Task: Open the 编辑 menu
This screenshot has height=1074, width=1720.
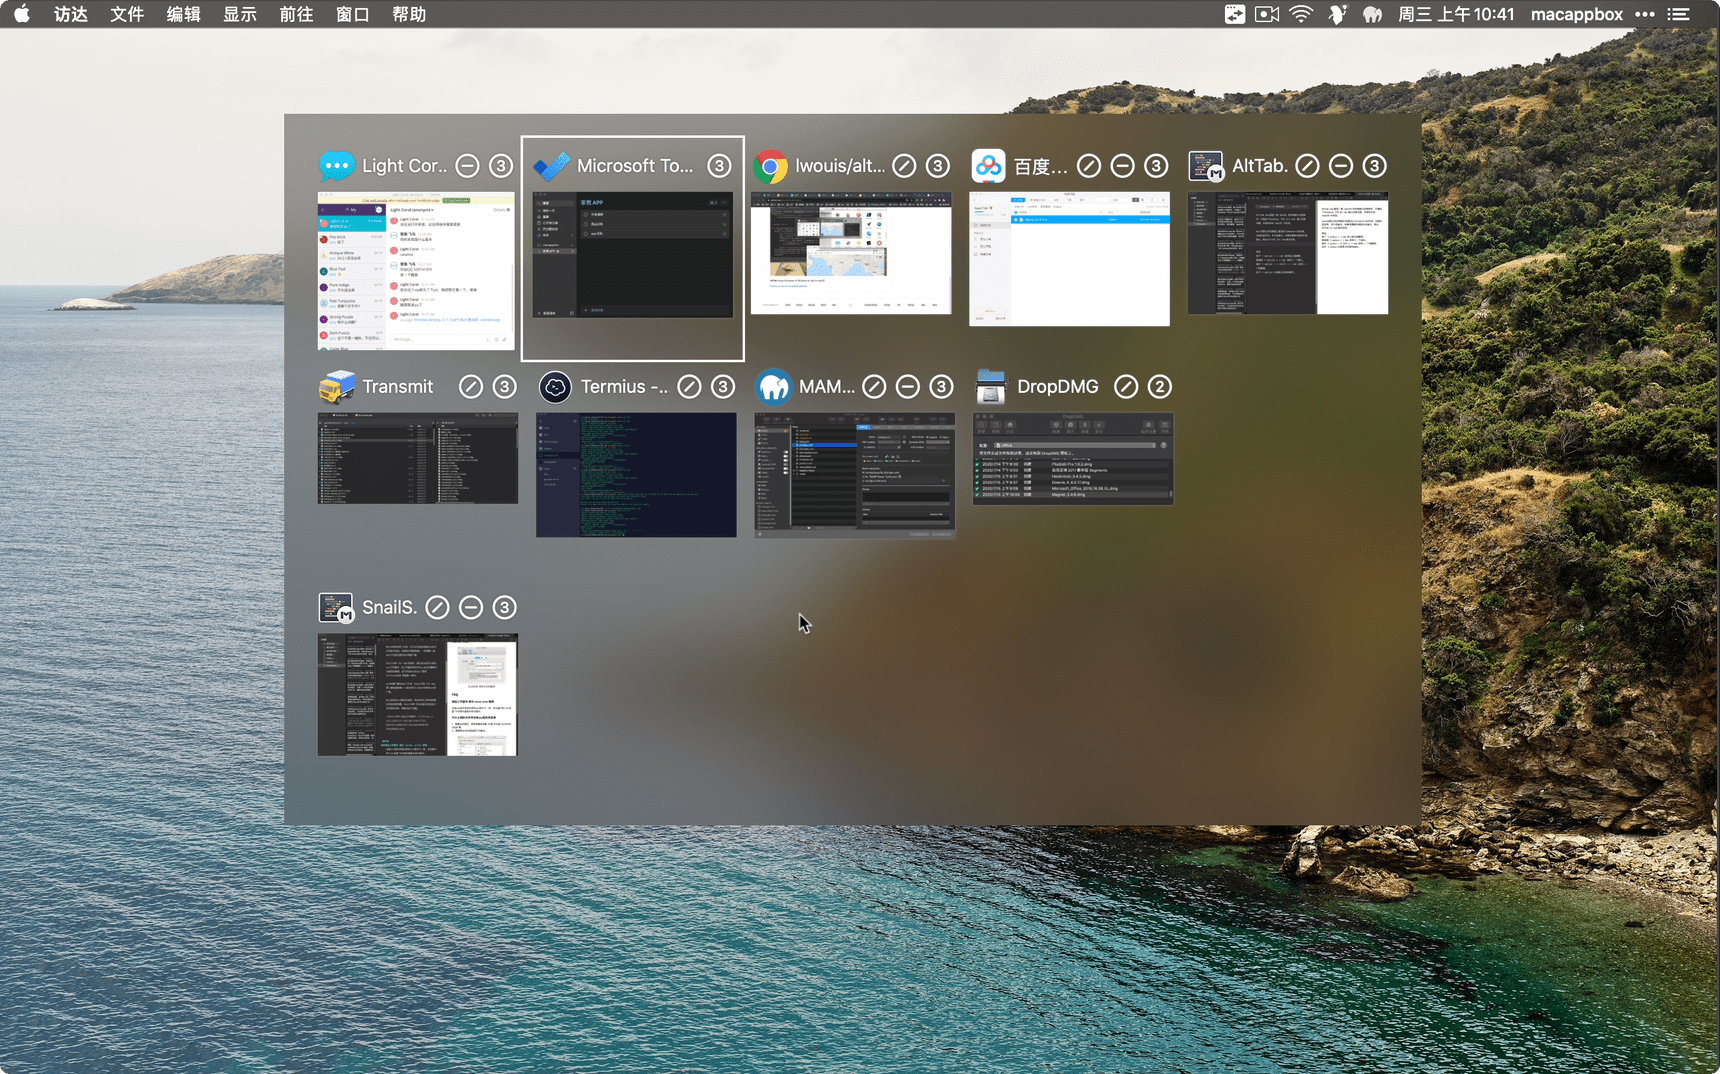Action: tap(184, 14)
